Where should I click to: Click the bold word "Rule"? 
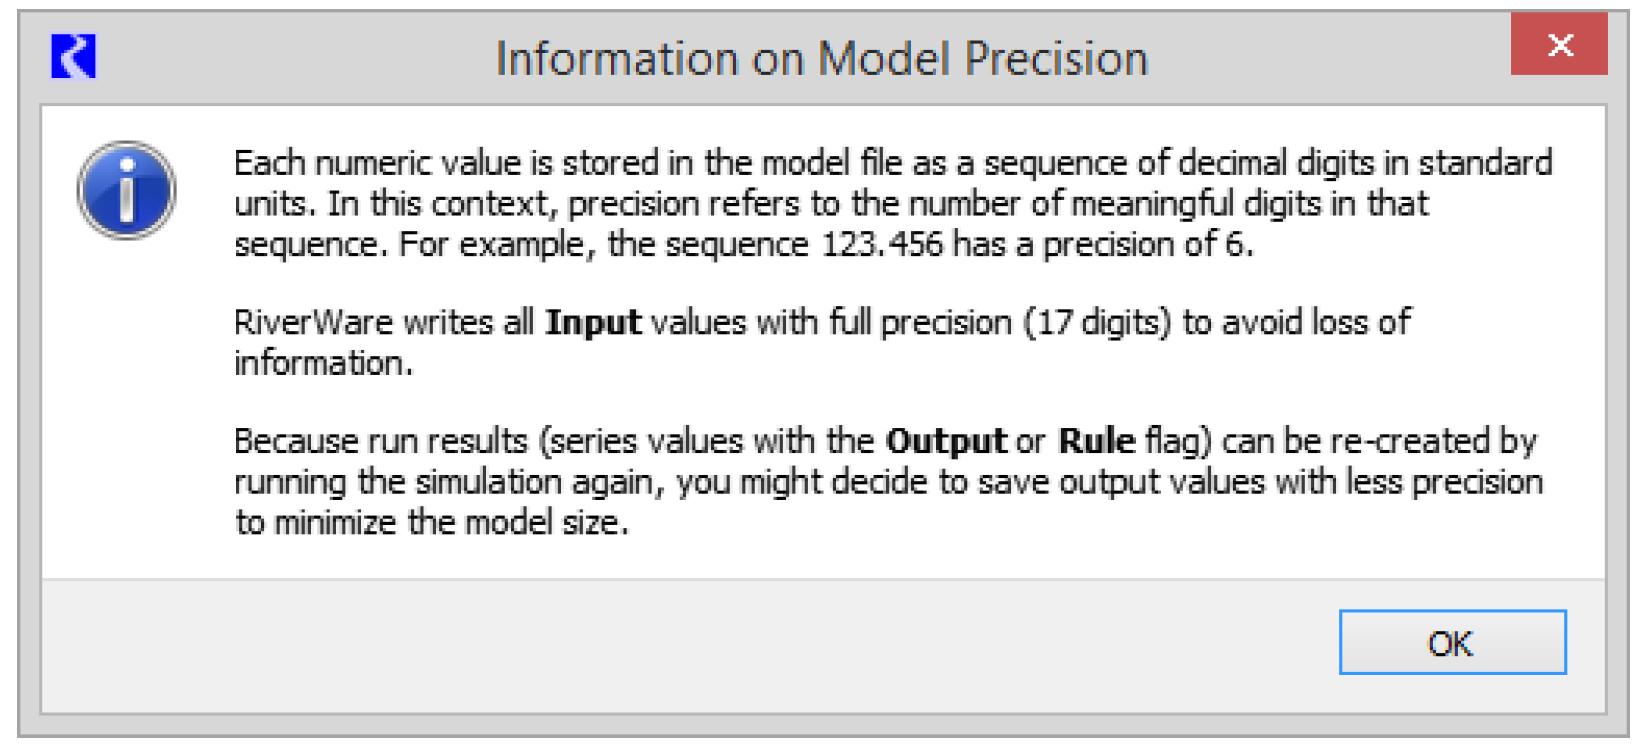(x=1097, y=441)
